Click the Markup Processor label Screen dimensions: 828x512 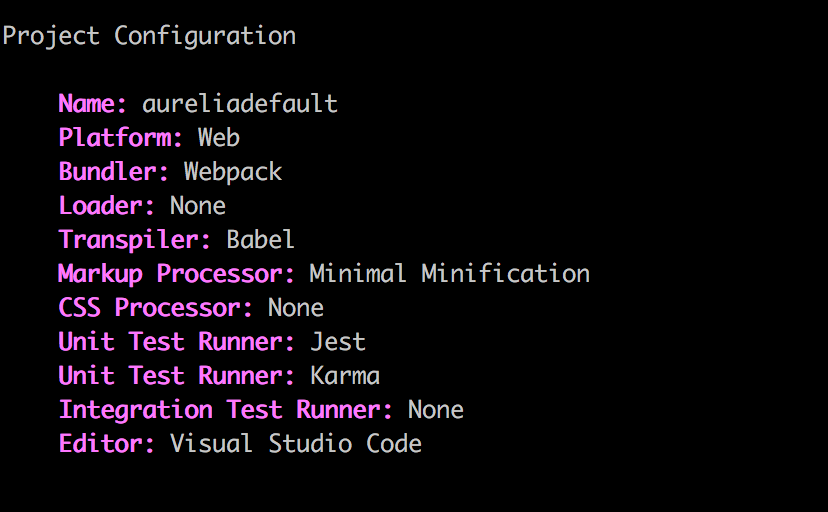pos(177,274)
